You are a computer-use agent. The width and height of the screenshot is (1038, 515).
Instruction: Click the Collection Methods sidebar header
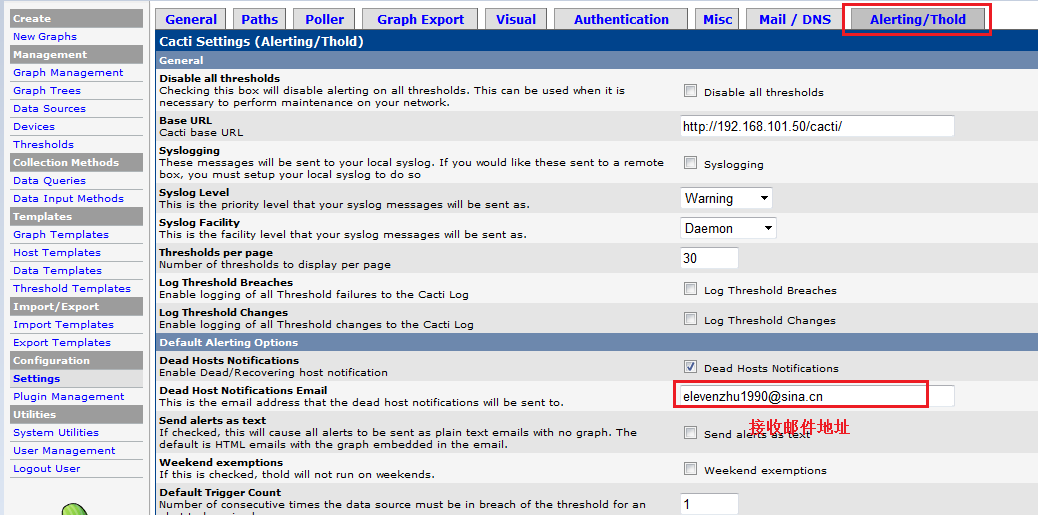coord(76,162)
